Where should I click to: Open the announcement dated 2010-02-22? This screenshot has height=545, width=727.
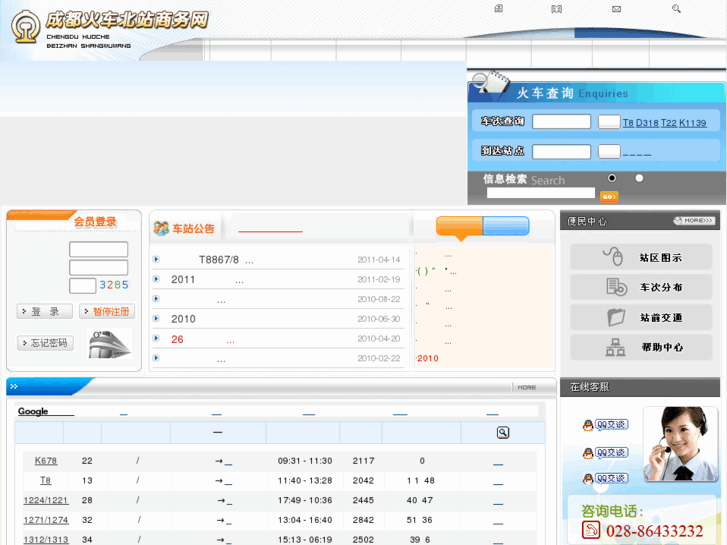click(221, 359)
